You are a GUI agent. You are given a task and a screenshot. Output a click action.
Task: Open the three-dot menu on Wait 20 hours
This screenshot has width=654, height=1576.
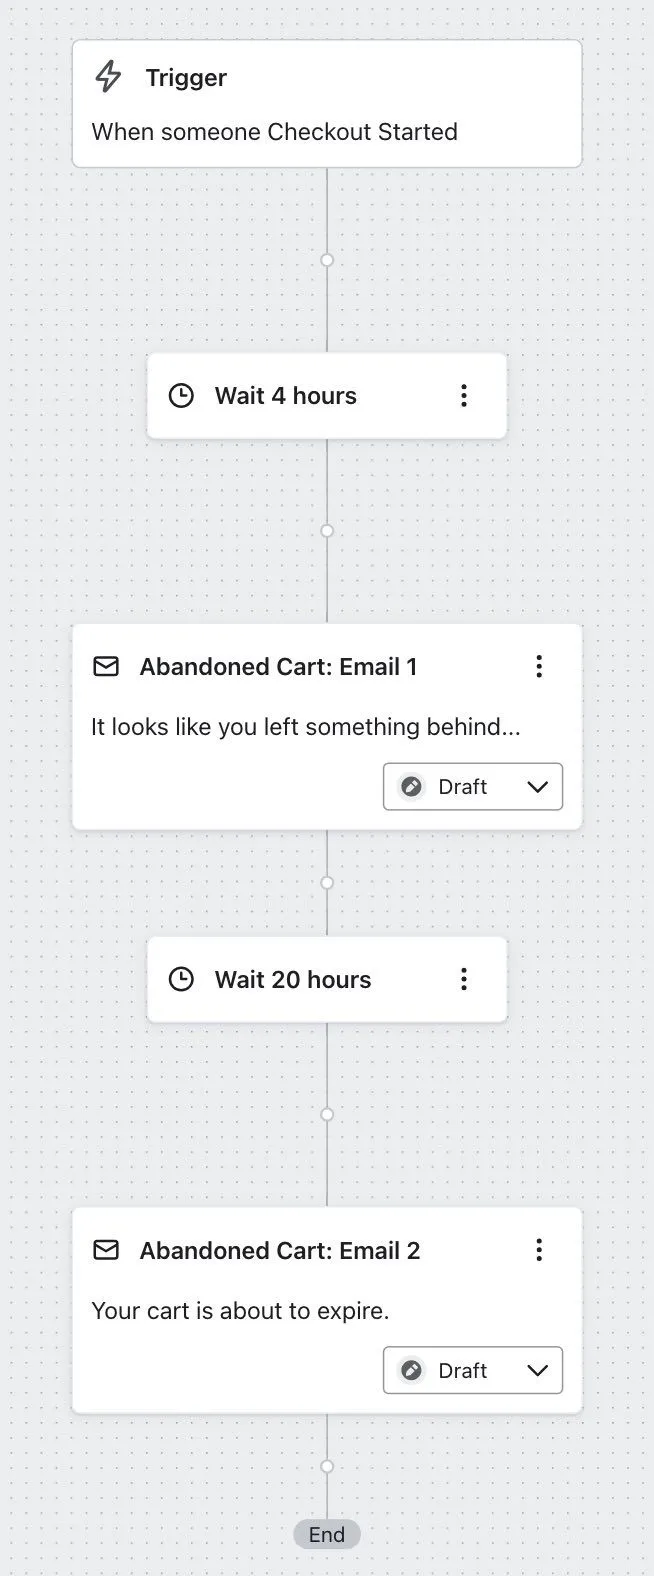pos(464,979)
